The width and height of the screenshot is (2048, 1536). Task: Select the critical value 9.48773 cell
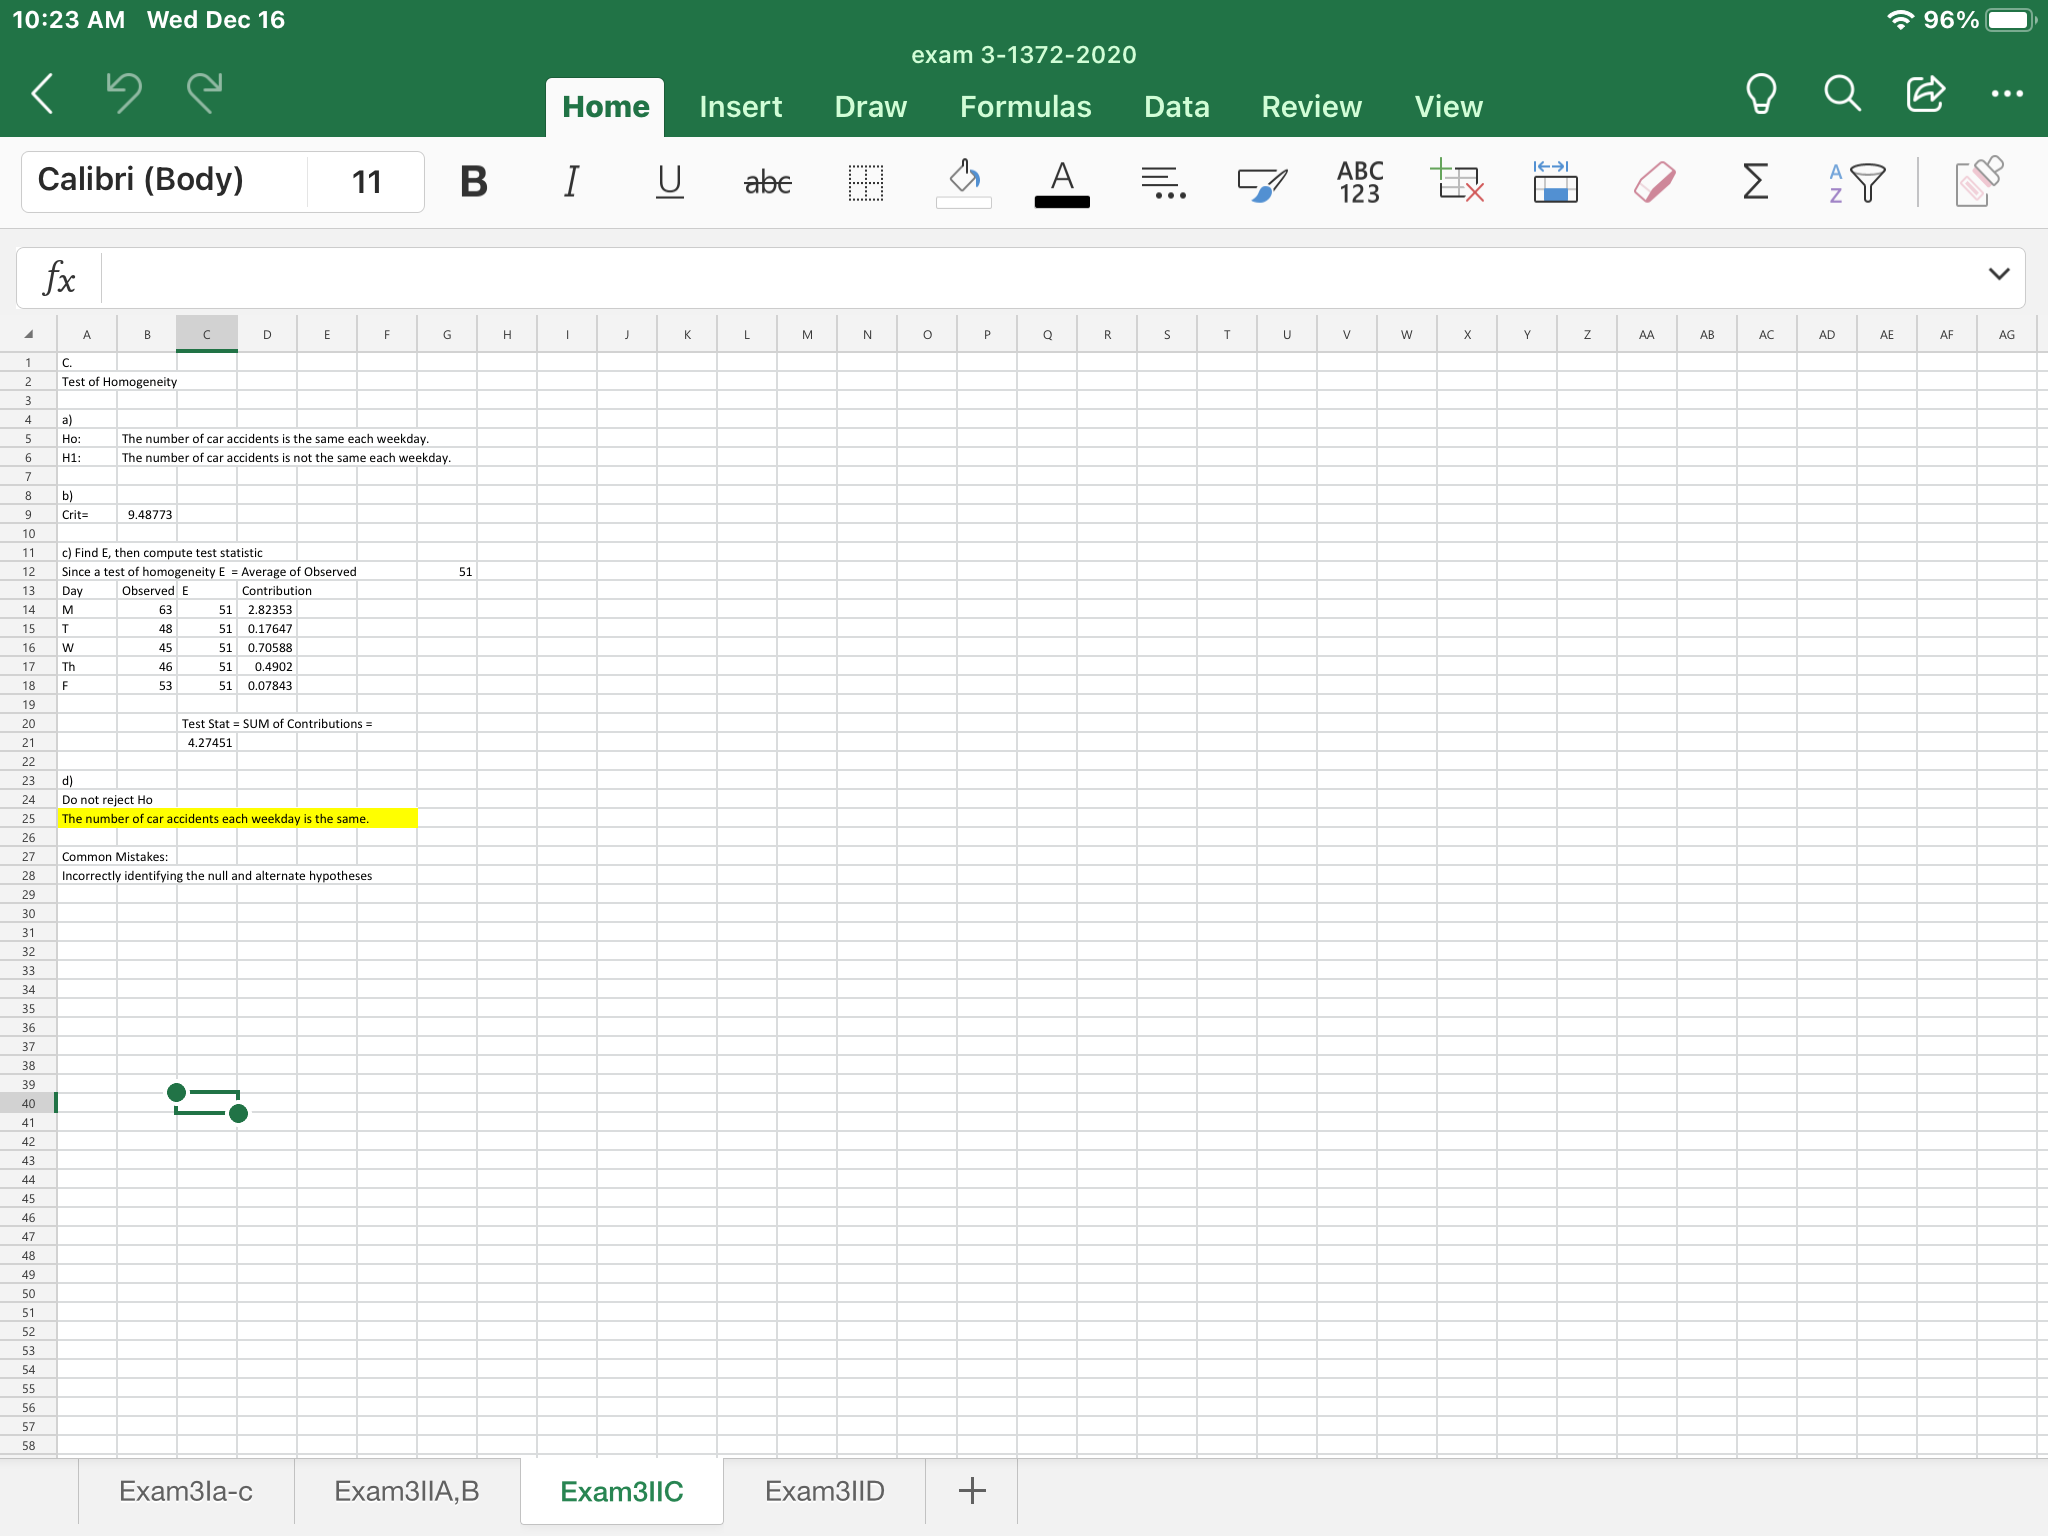147,514
